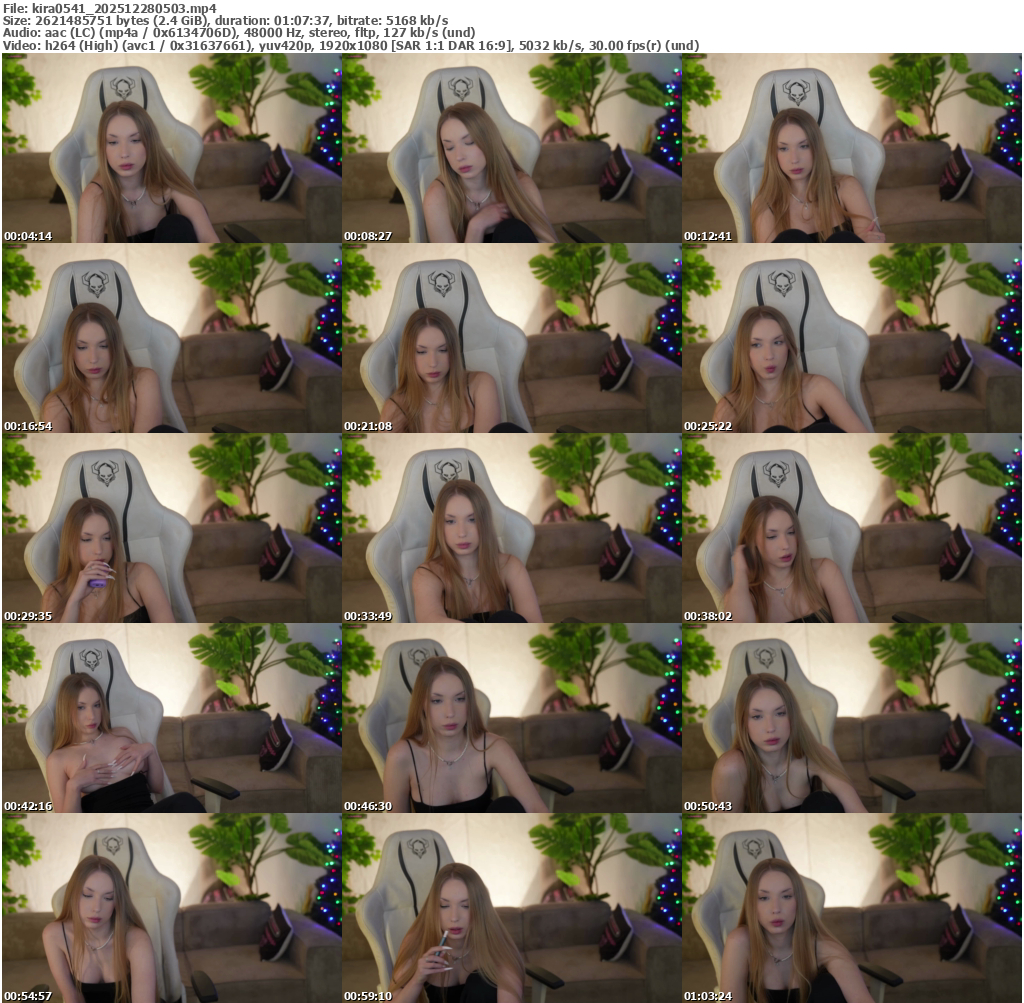Select the Video h264 codec info line

coord(351,45)
